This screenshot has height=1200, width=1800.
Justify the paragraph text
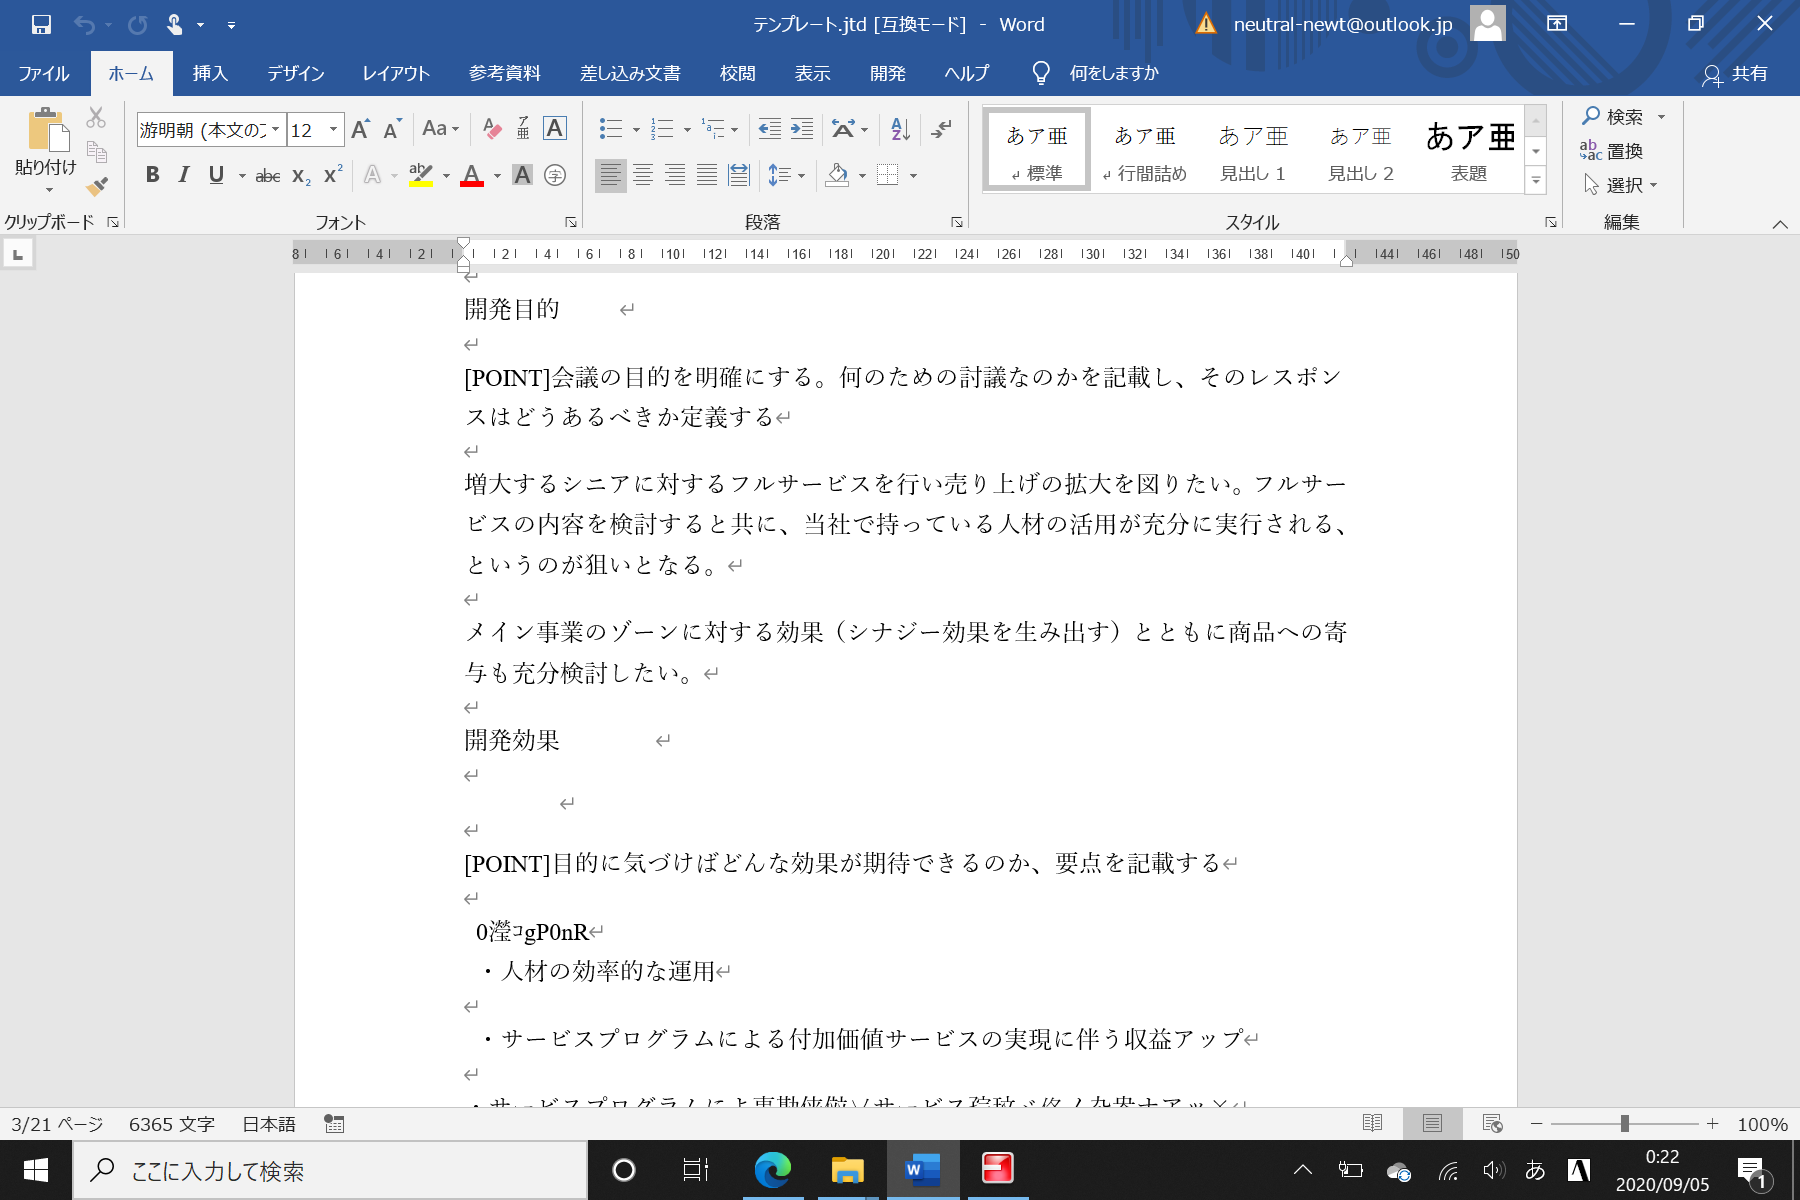(707, 176)
